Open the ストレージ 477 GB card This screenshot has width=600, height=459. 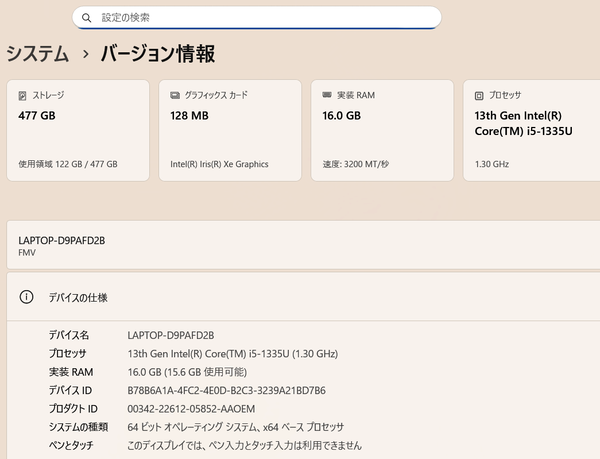78,130
